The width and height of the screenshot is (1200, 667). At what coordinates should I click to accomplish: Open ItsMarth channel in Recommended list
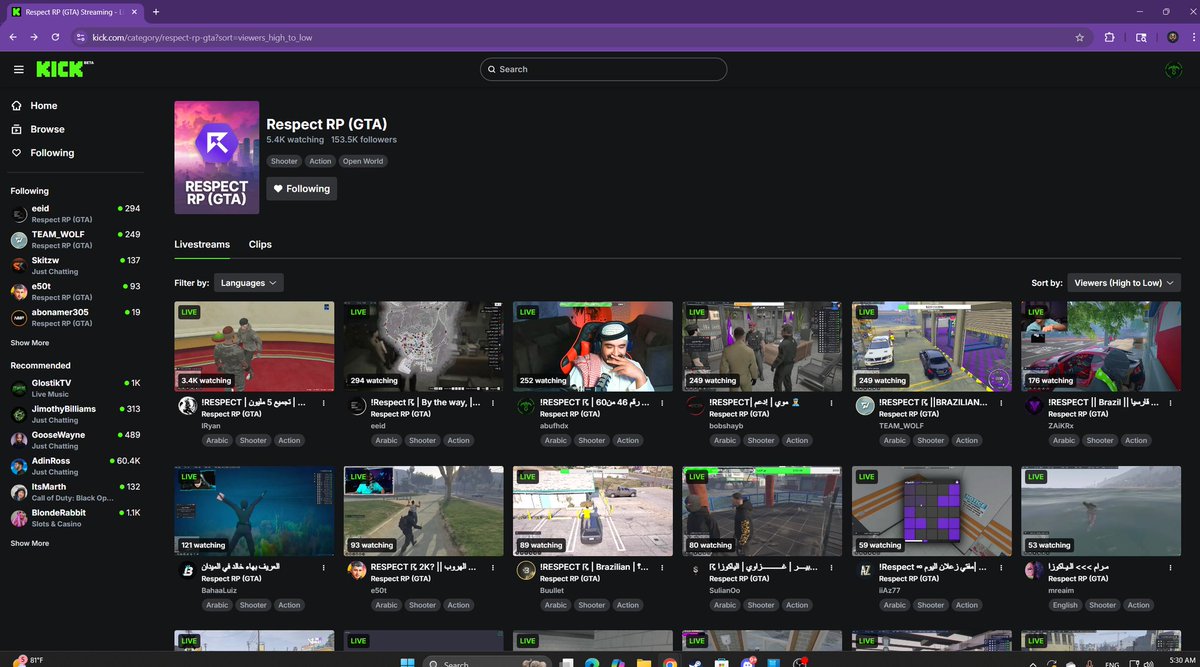click(75, 492)
